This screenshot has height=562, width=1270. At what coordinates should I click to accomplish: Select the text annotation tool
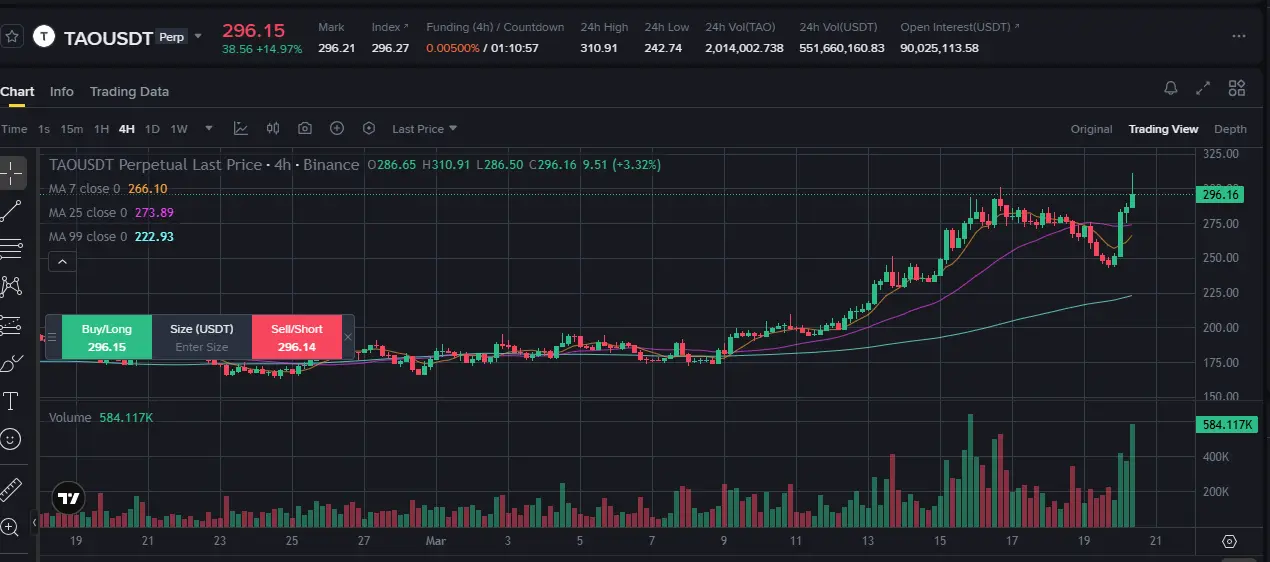coord(12,401)
